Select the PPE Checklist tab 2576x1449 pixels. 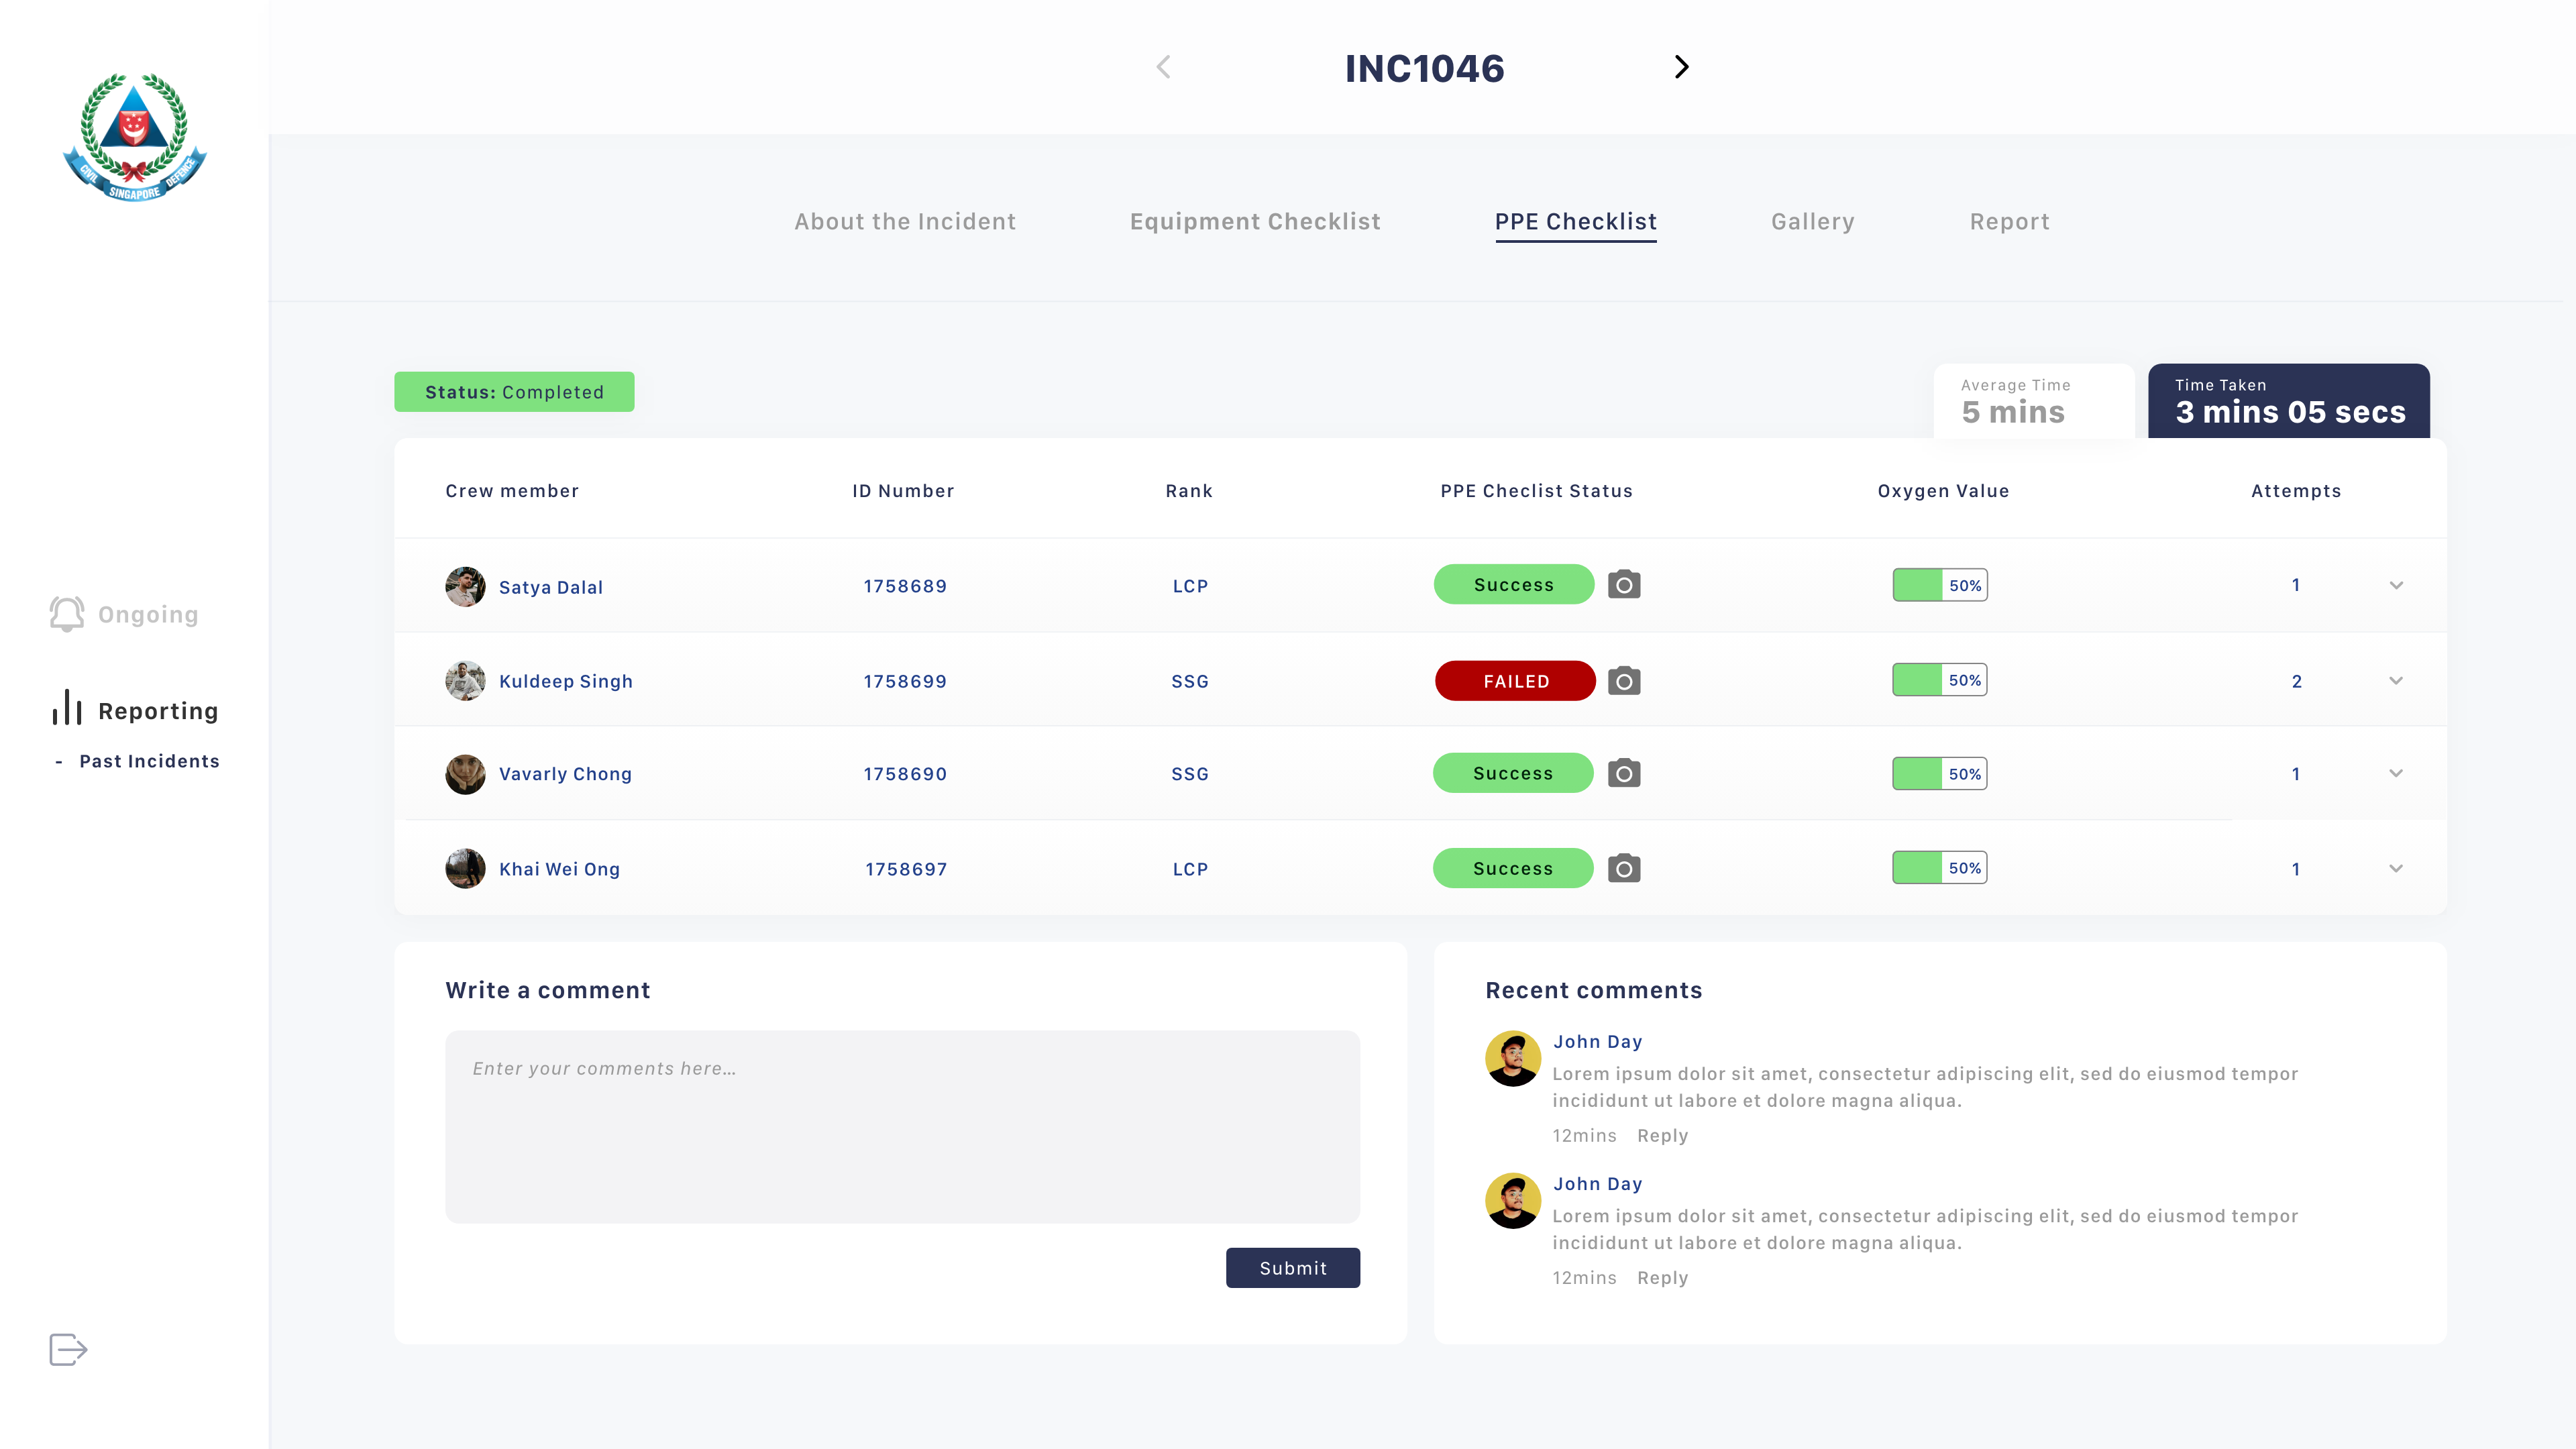click(1576, 222)
